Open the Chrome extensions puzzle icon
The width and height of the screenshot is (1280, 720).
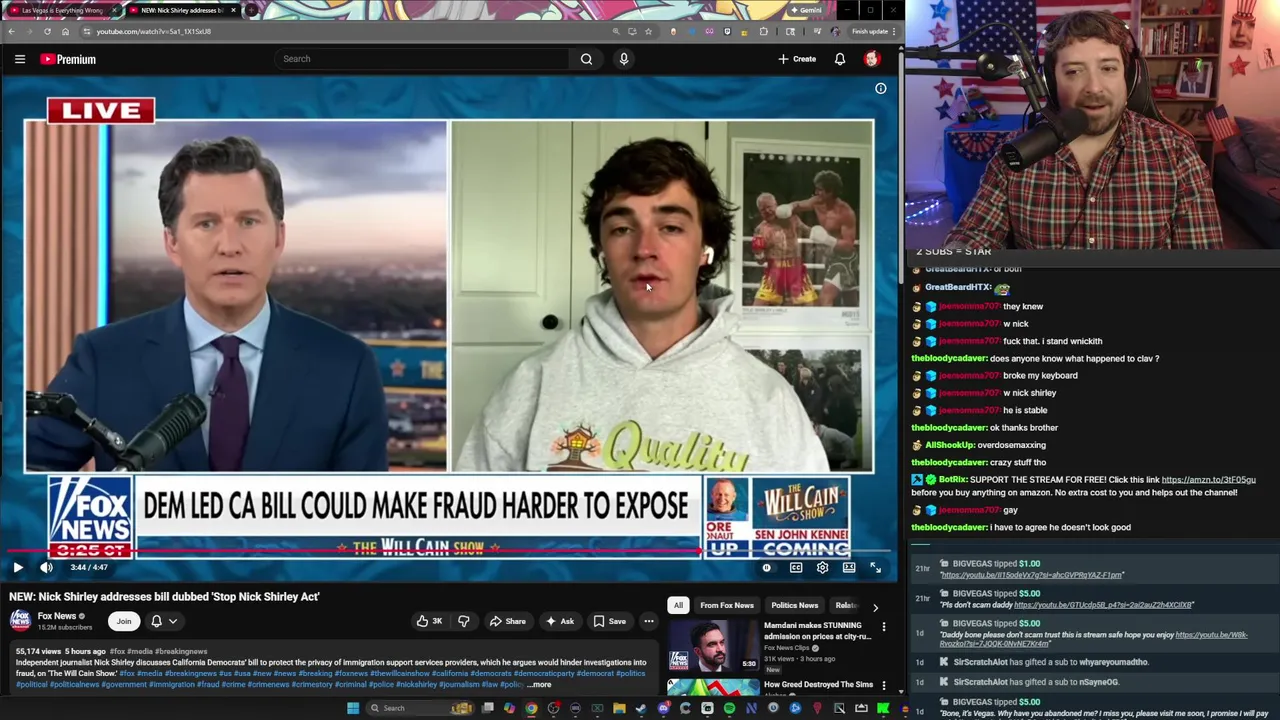click(763, 31)
